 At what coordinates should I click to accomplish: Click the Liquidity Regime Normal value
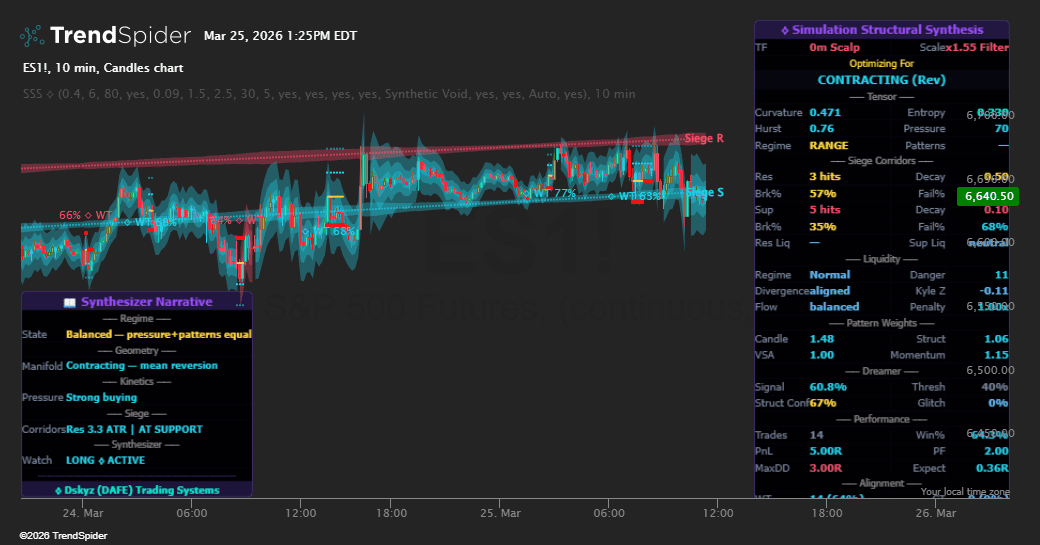click(830, 275)
